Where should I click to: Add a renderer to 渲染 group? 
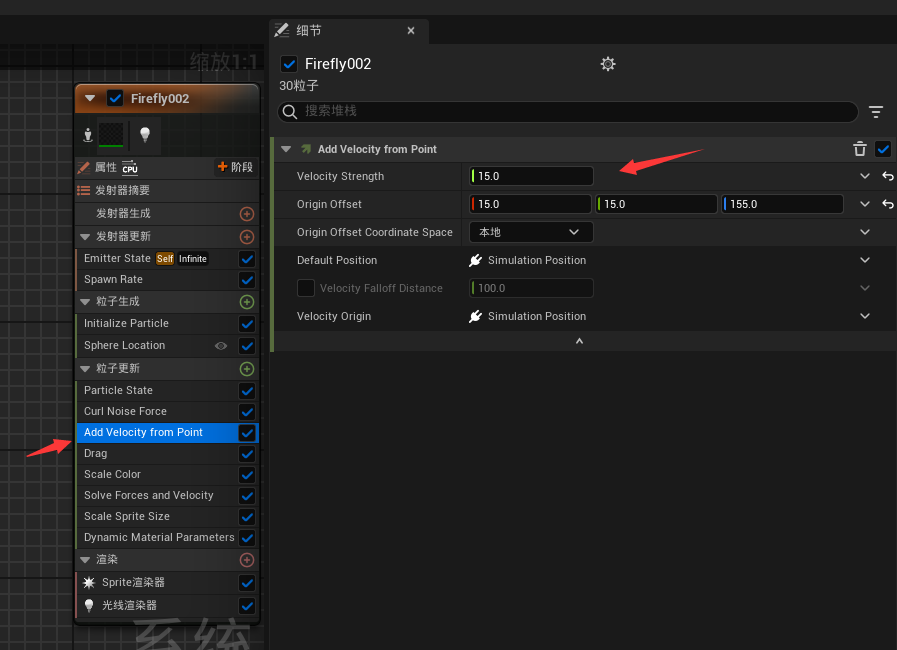(x=247, y=560)
